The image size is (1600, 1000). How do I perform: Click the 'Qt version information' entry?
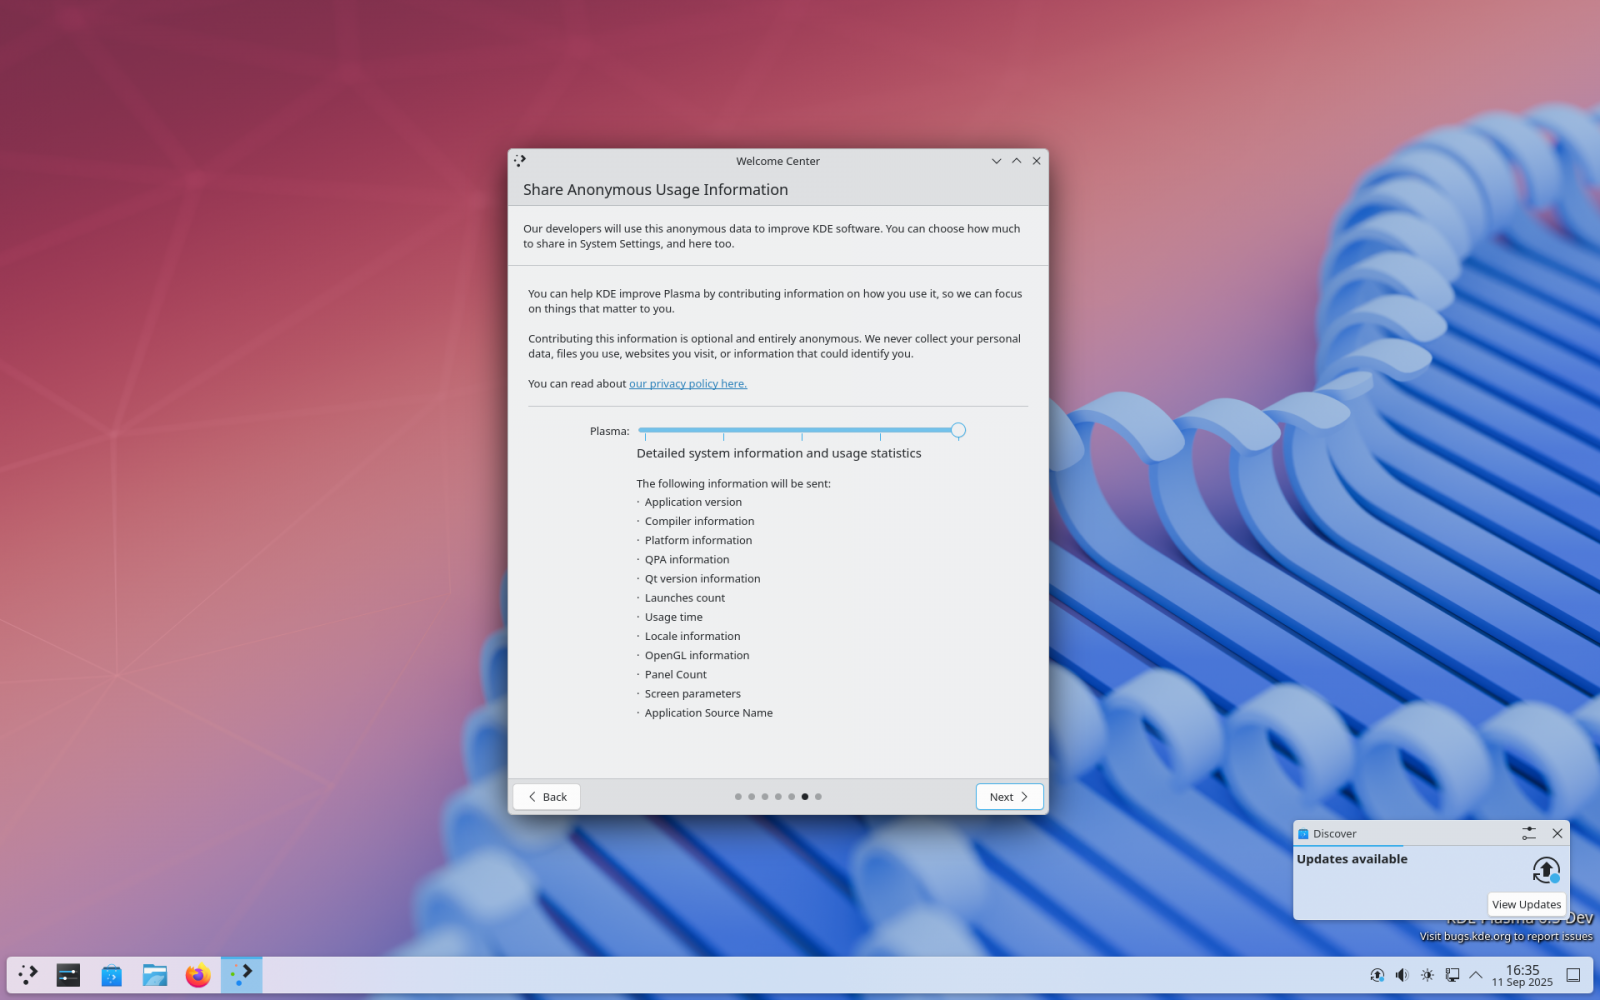(702, 579)
